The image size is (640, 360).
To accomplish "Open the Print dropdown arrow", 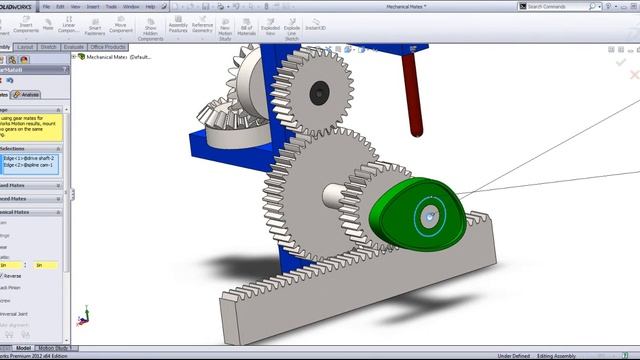I will (x=227, y=7).
